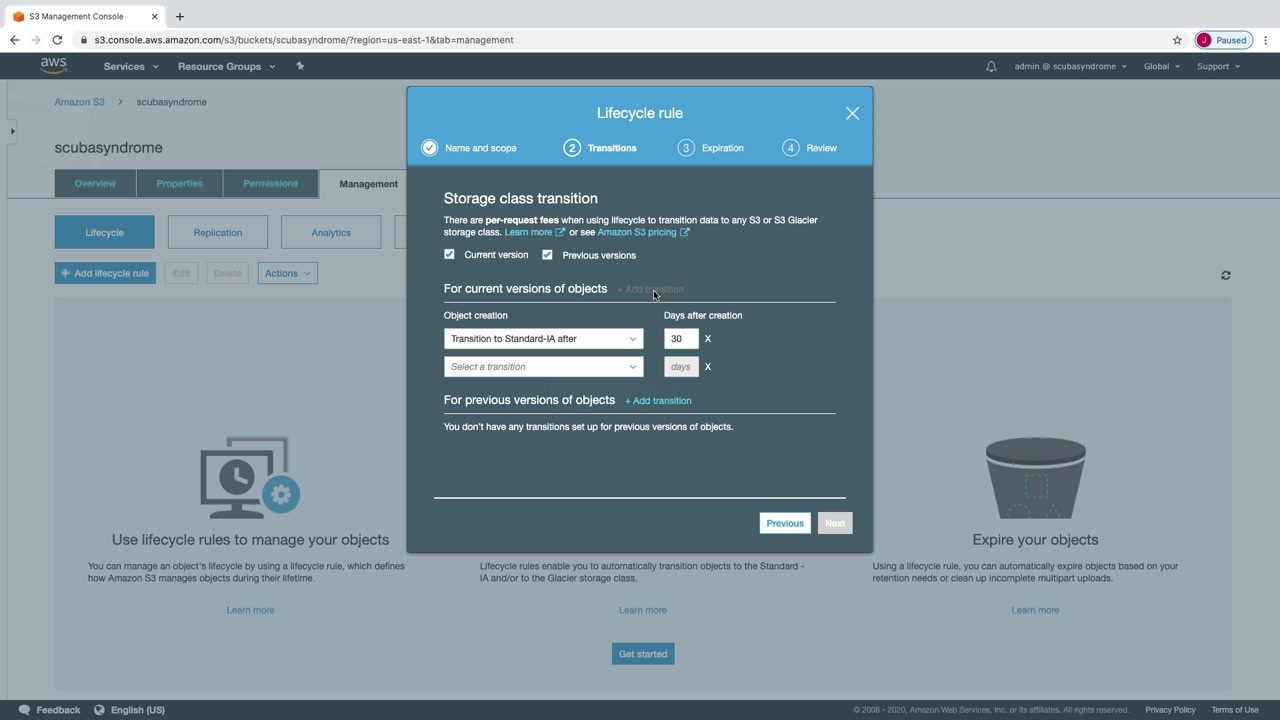1280x720 pixels.
Task: Open 'Transition to Standard-IA after' dropdown
Action: tap(543, 339)
